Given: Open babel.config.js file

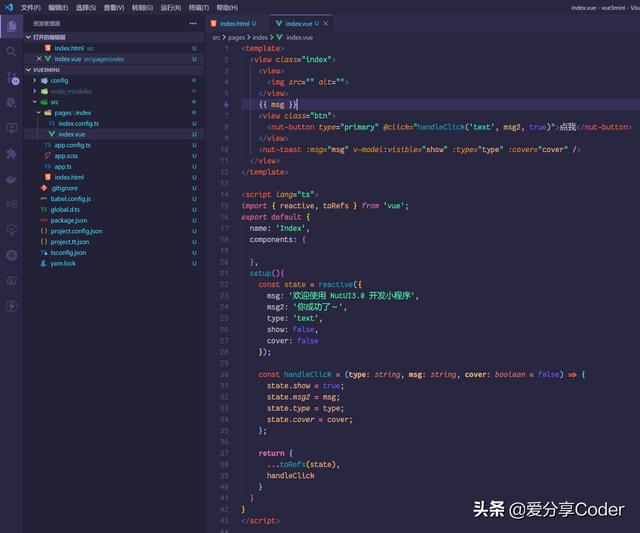Looking at the screenshot, I should (x=114, y=199).
